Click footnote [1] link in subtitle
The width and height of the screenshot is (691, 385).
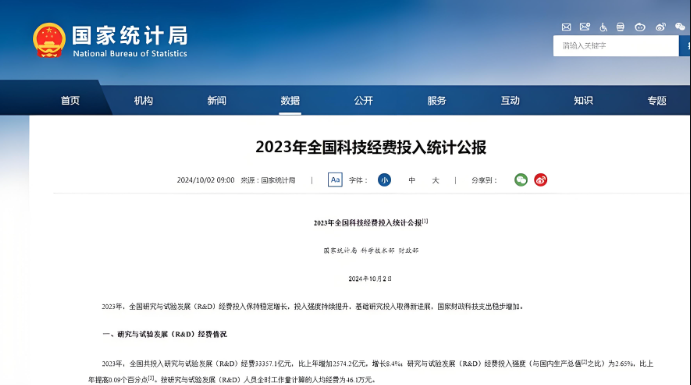pos(425,221)
